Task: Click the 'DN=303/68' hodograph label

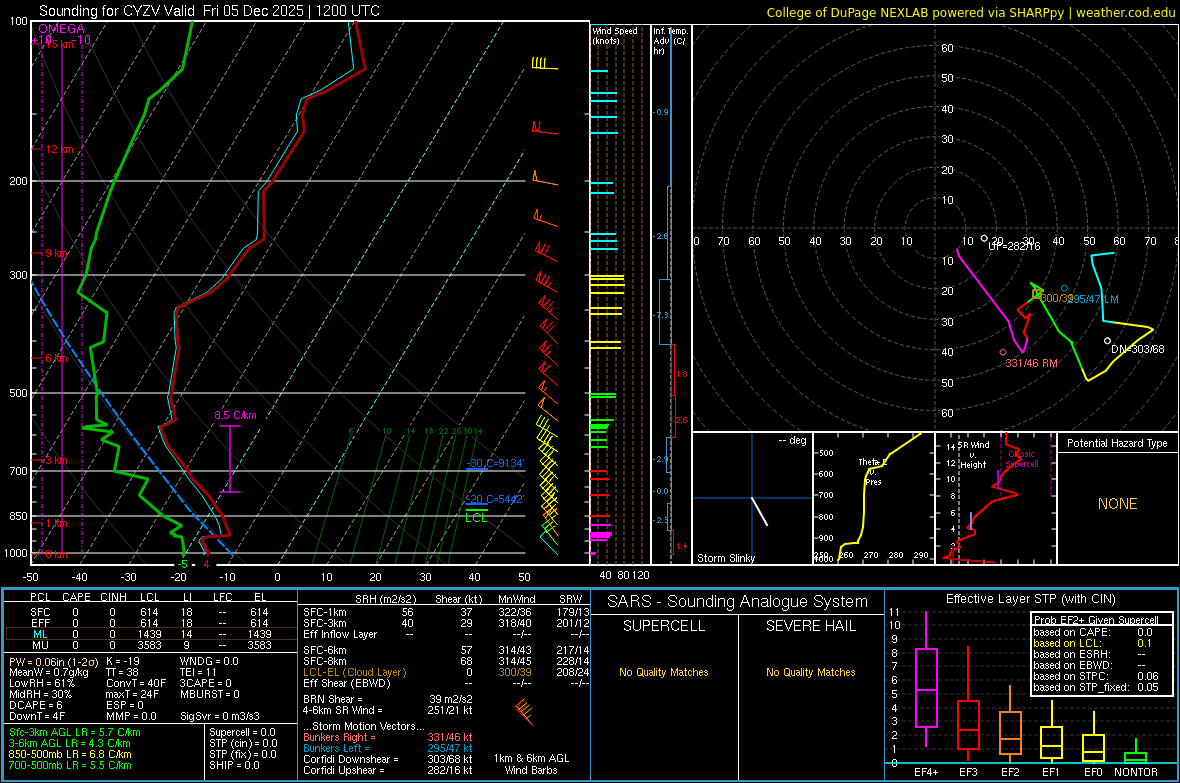Action: (1137, 349)
